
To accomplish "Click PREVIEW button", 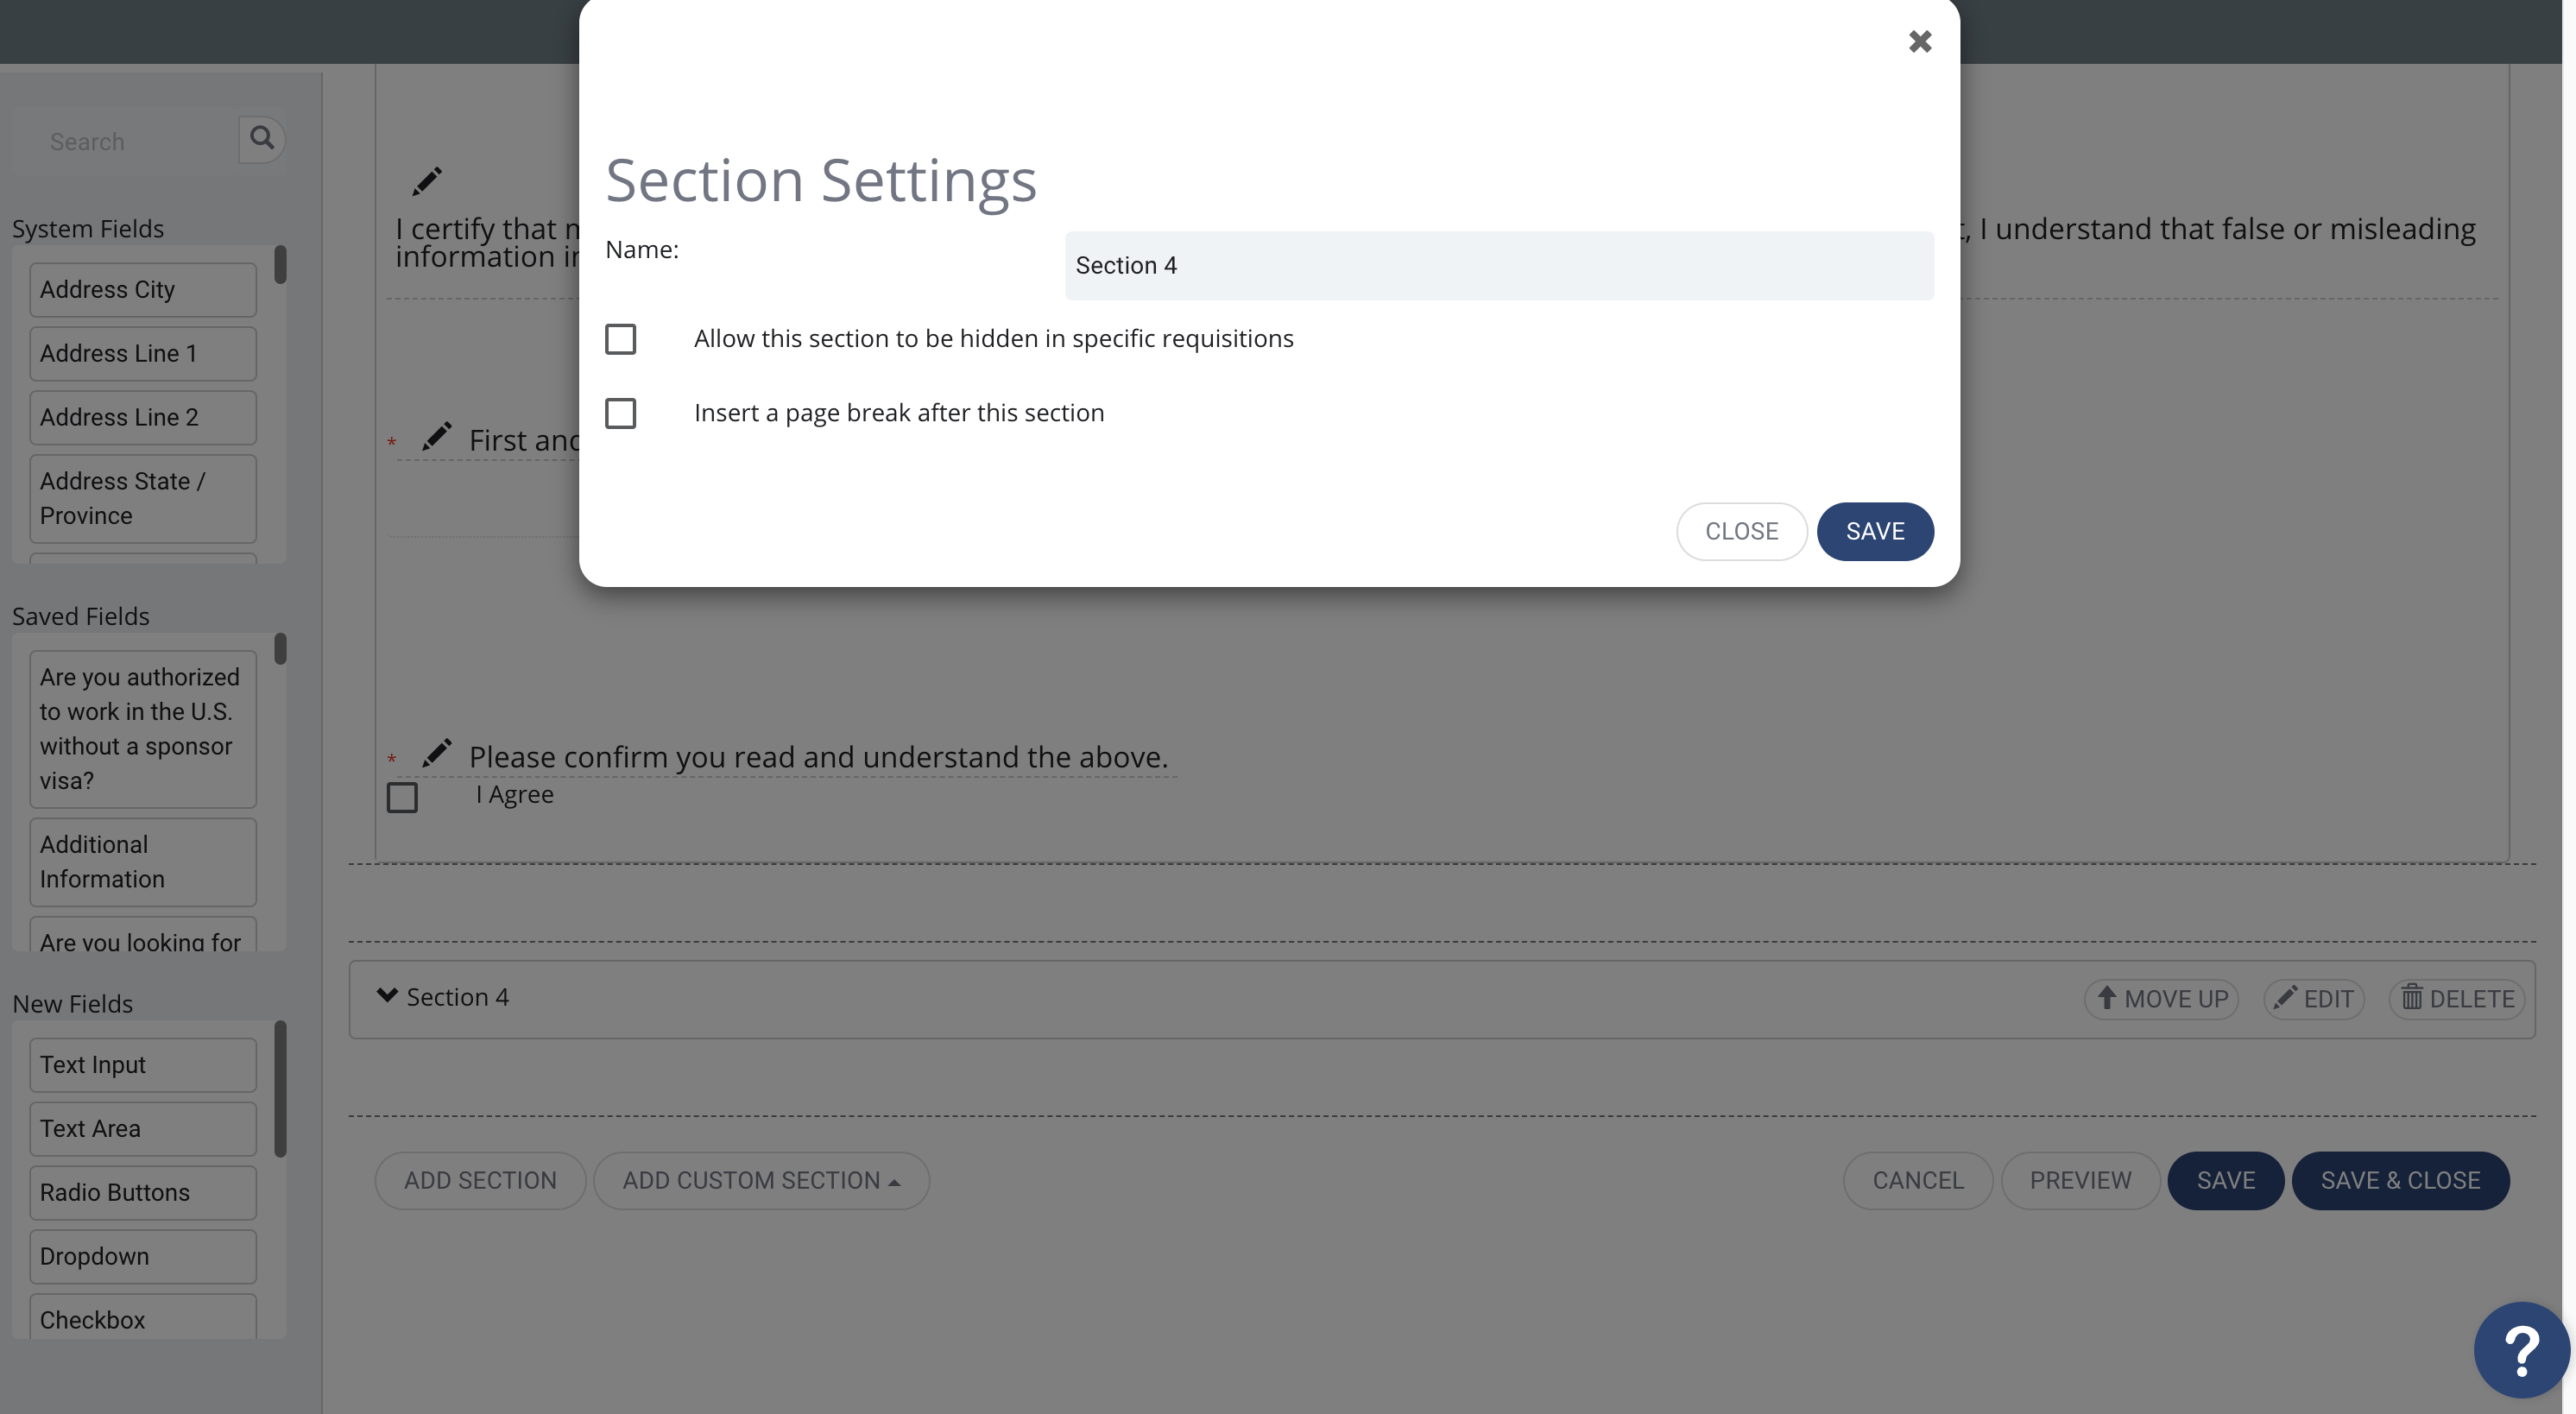I will pos(2080,1181).
